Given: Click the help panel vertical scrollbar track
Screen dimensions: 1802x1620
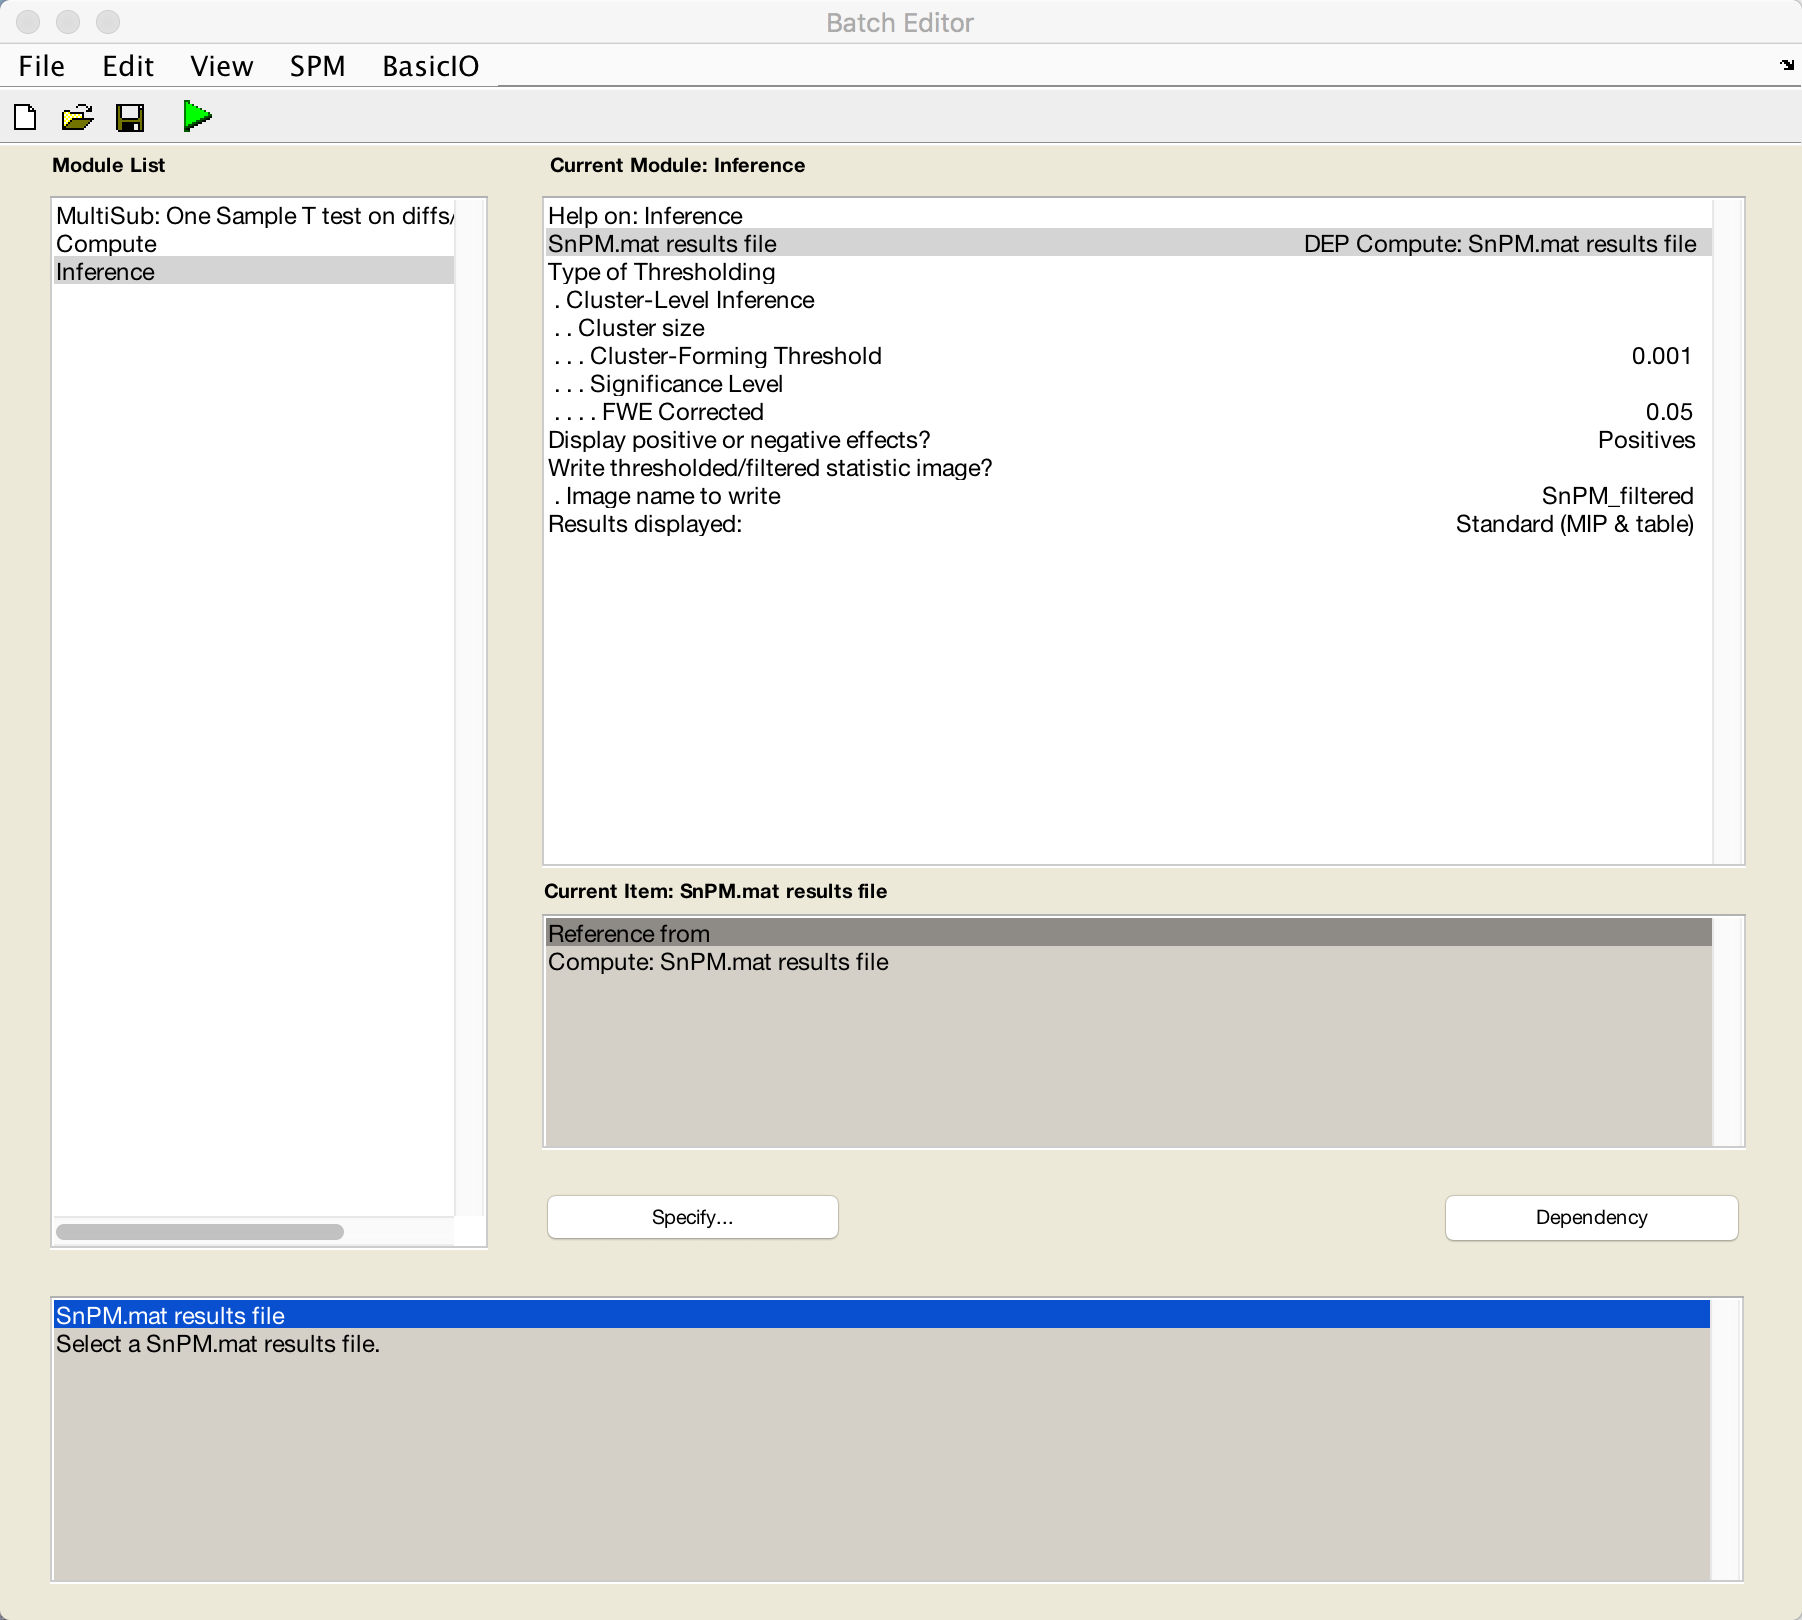Looking at the screenshot, I should click(x=1726, y=1440).
